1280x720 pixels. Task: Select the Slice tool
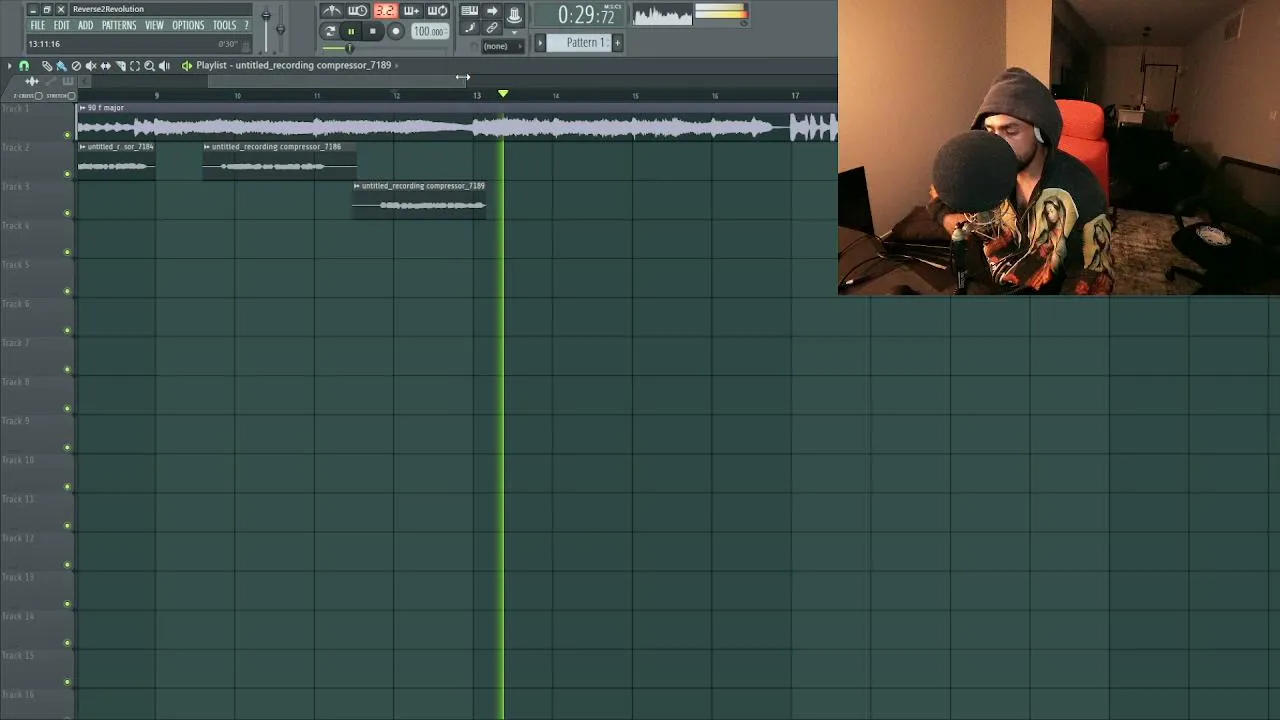tap(120, 66)
